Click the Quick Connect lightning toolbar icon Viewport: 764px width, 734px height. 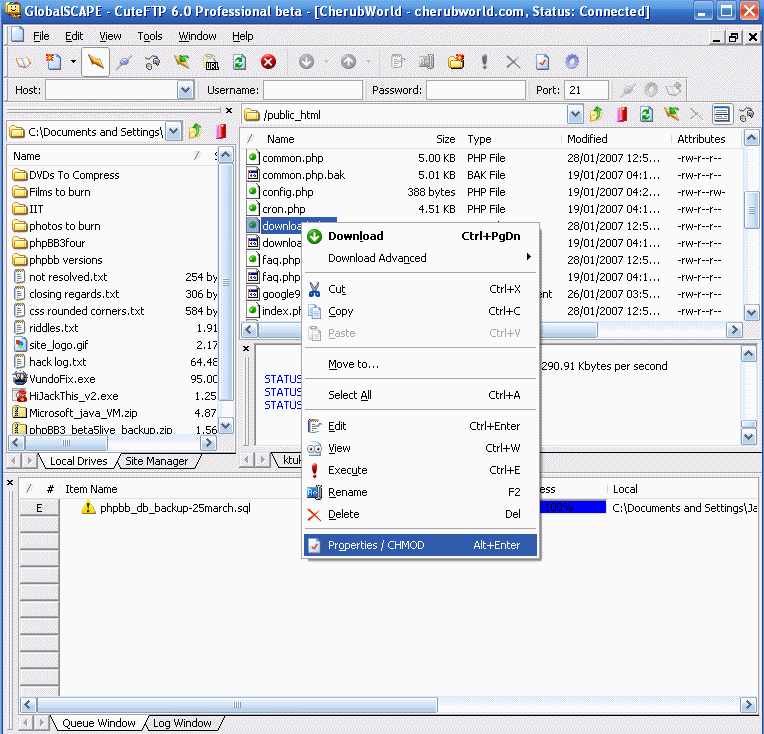pos(96,62)
